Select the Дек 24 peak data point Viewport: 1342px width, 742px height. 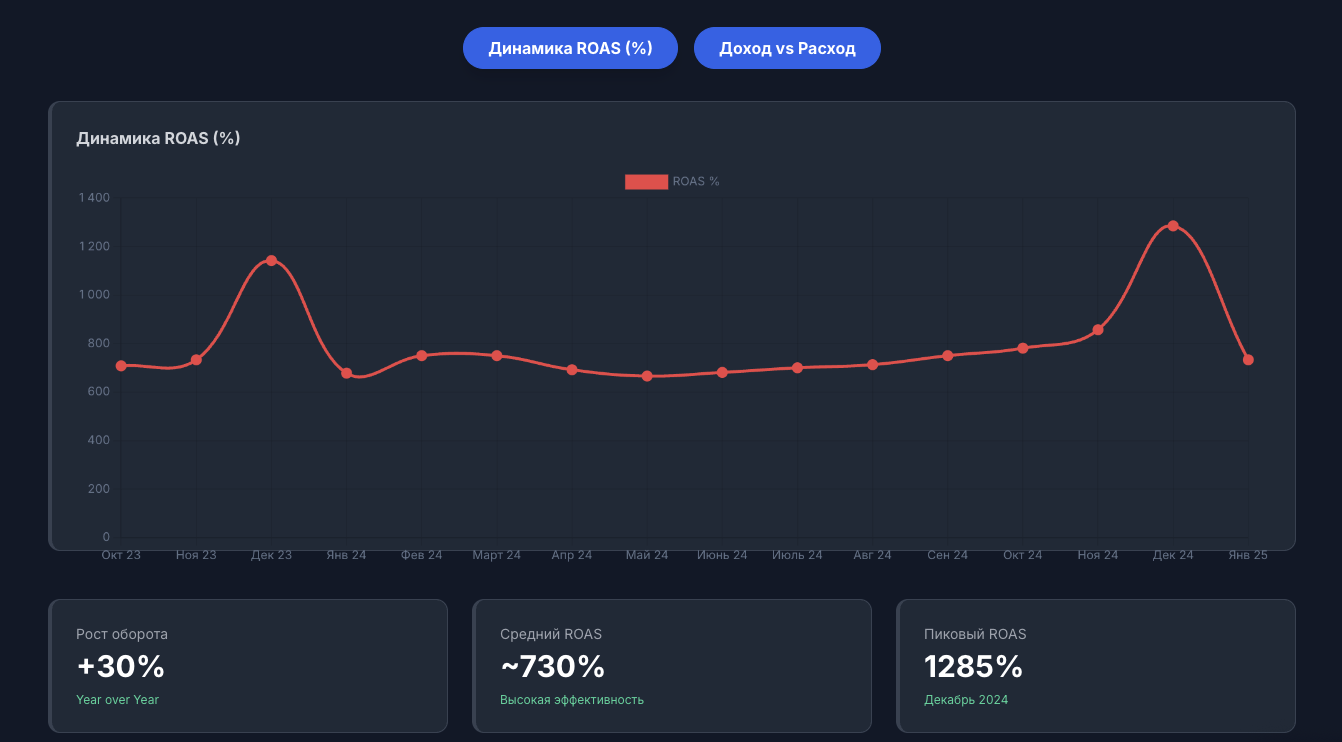tap(1173, 226)
